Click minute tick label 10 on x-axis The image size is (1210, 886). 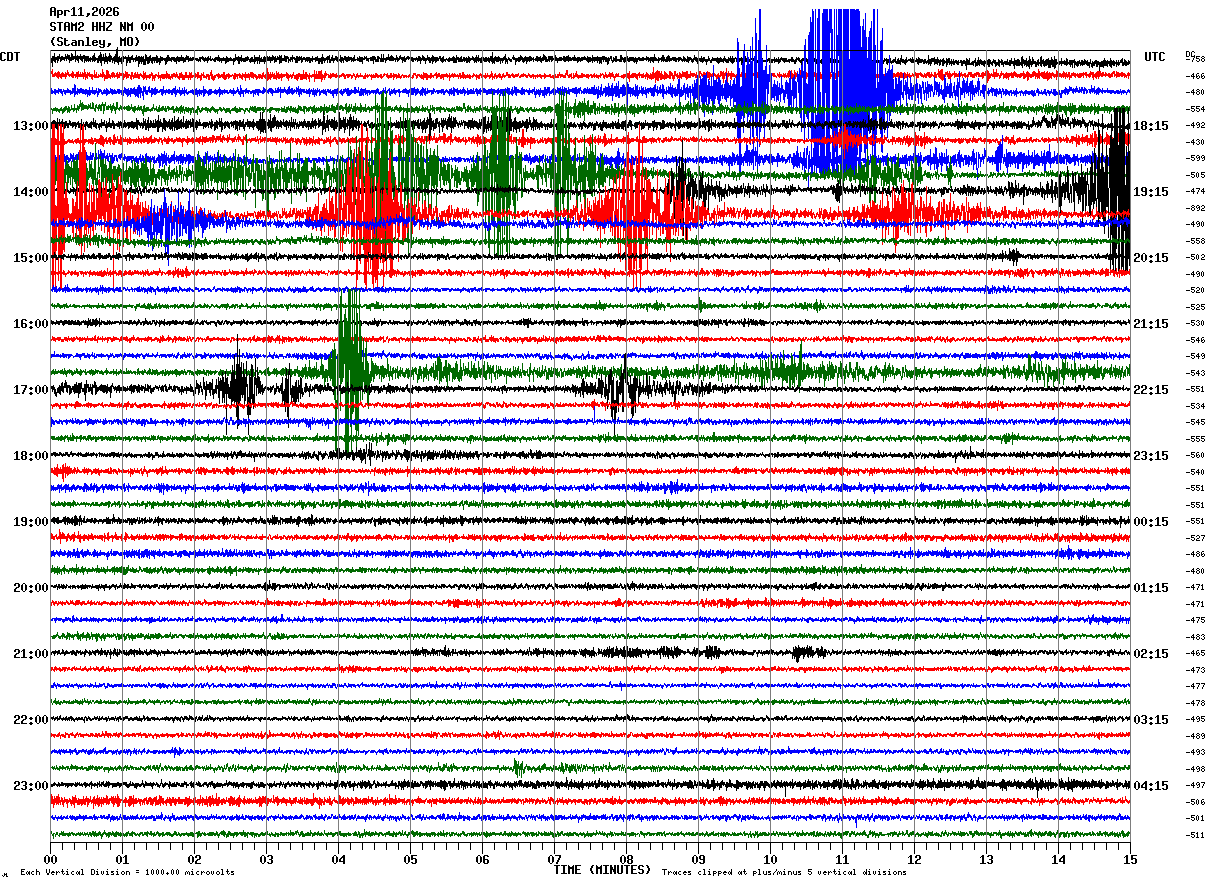pyautogui.click(x=771, y=859)
